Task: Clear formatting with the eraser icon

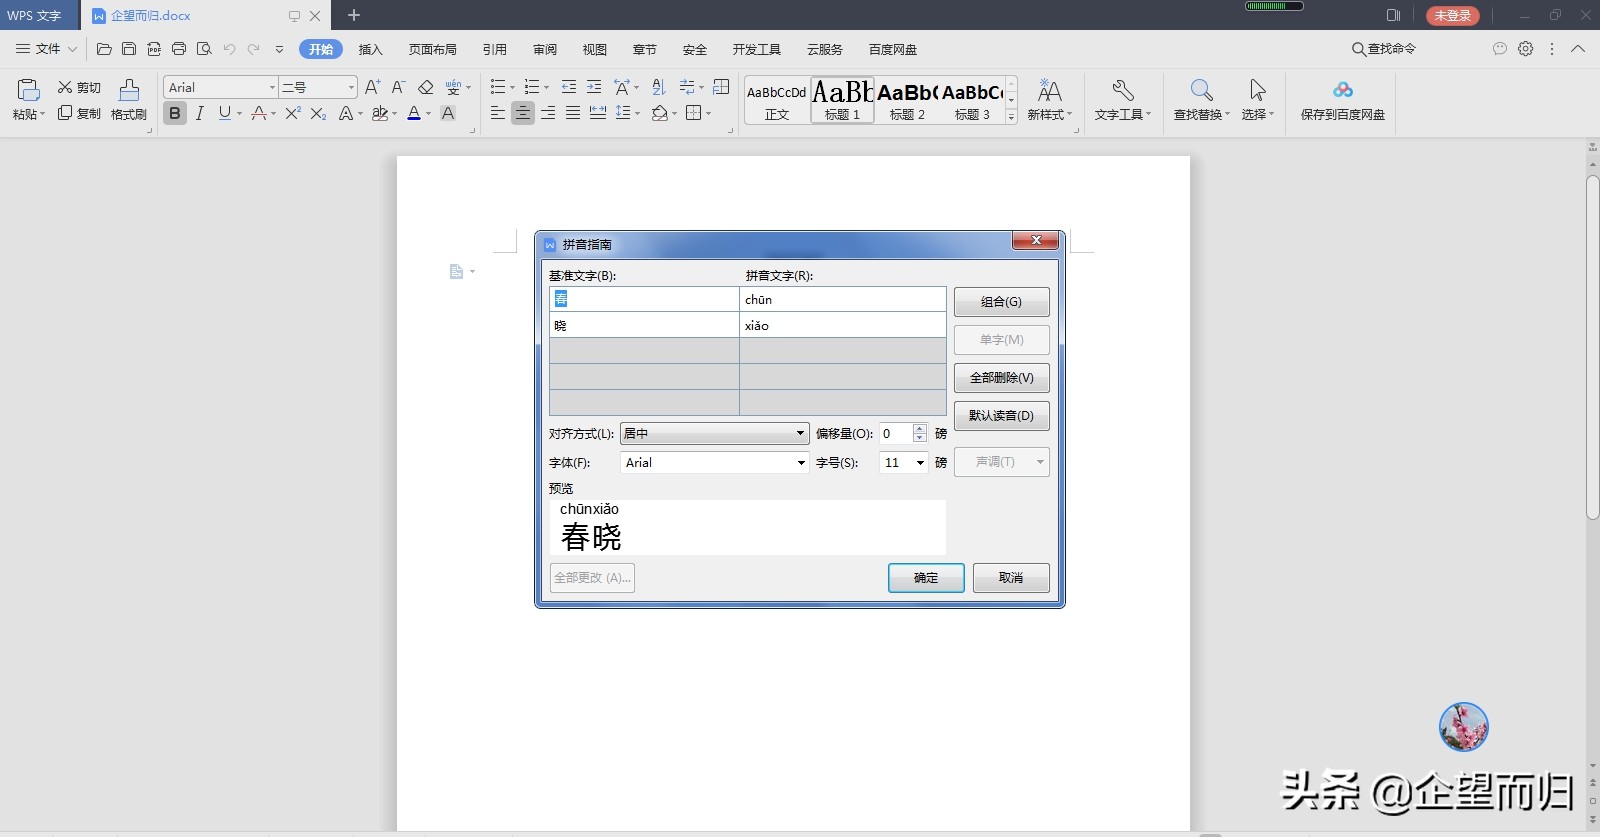Action: click(425, 87)
